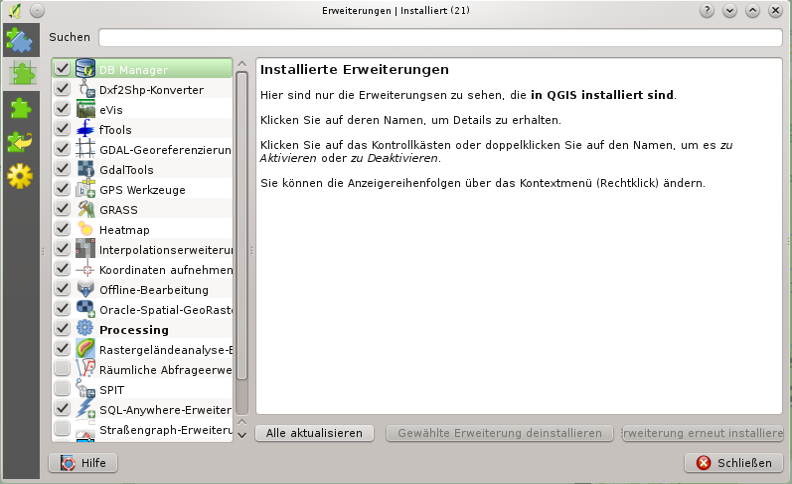Click the Schließen button
792x484 pixels.
coord(734,463)
